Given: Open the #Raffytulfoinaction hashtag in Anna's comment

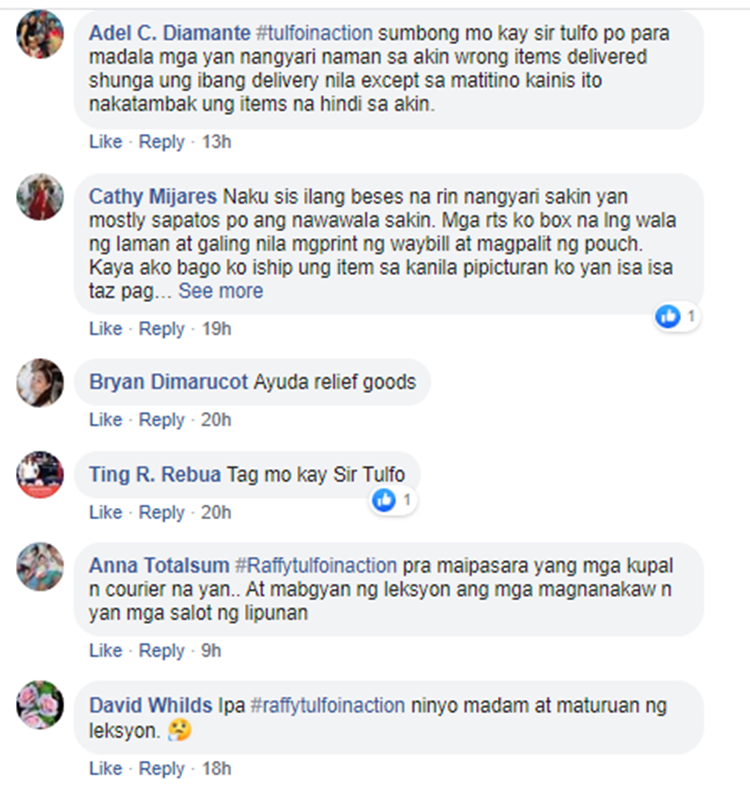Looking at the screenshot, I should coord(316,566).
